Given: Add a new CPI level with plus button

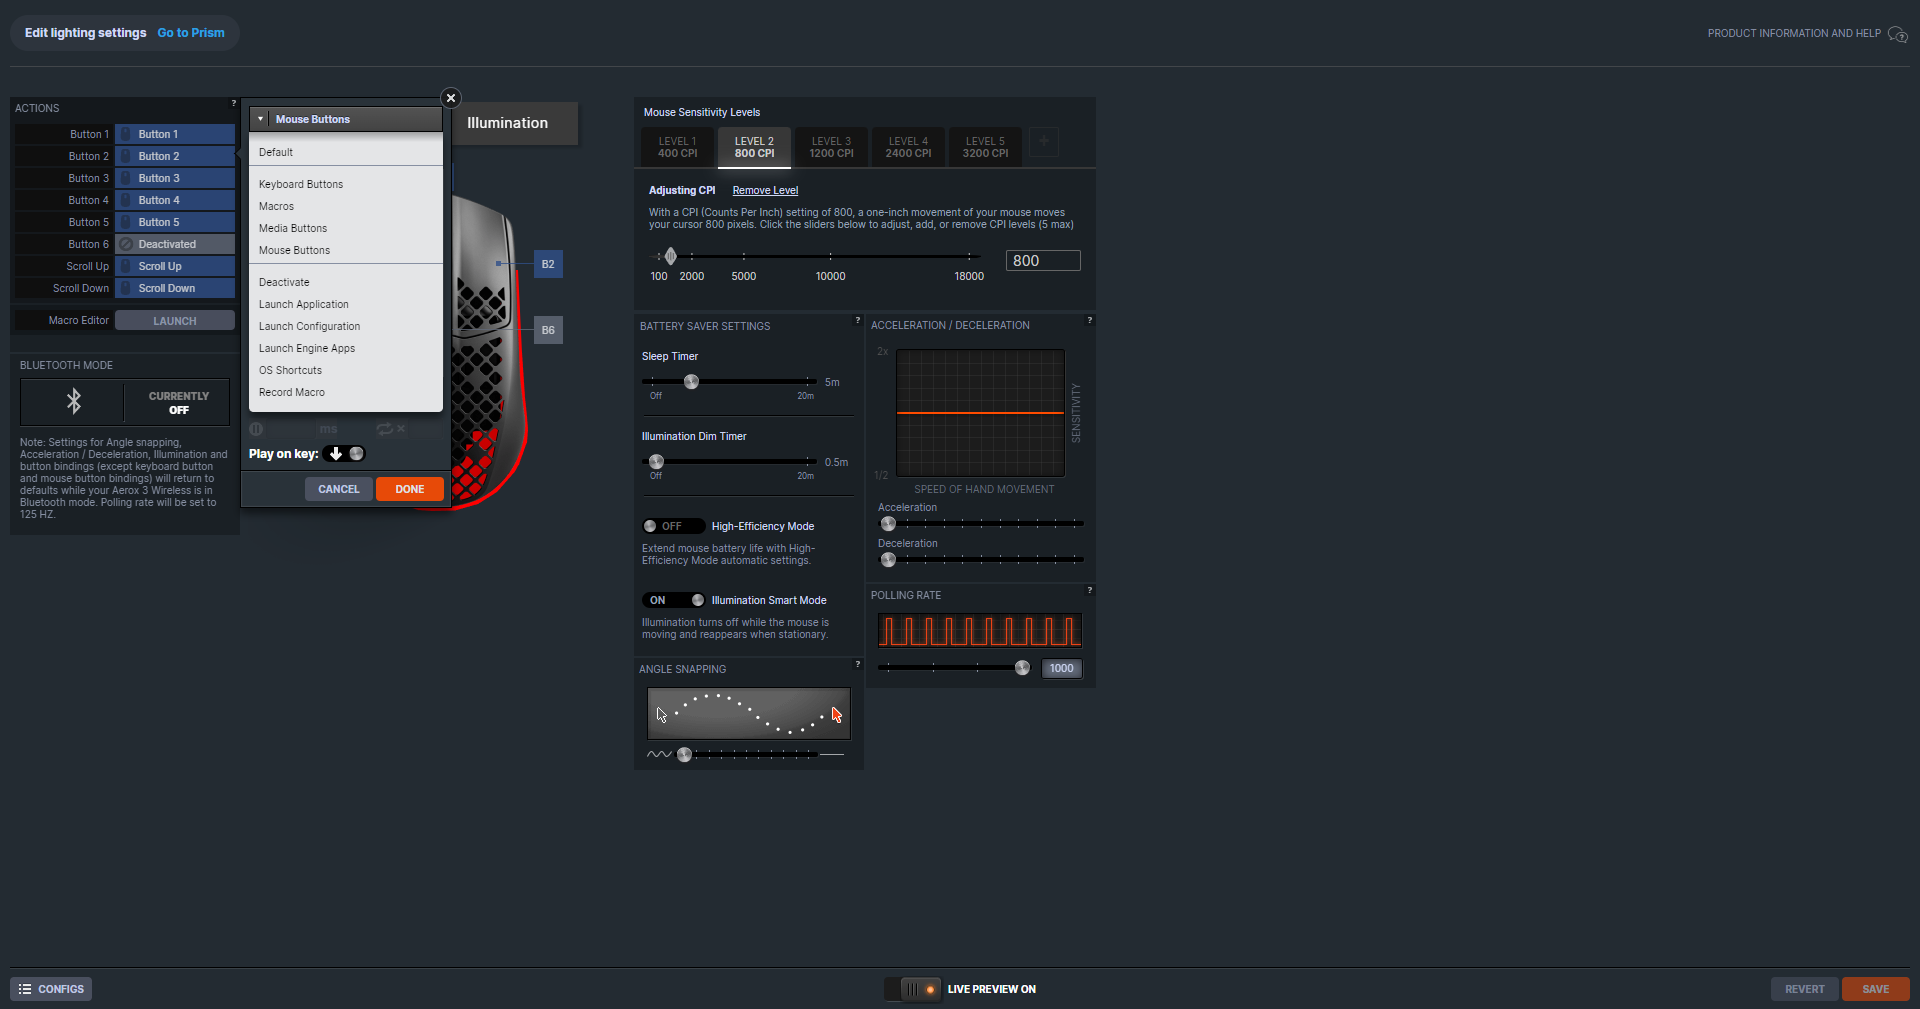Looking at the screenshot, I should pos(1044,142).
